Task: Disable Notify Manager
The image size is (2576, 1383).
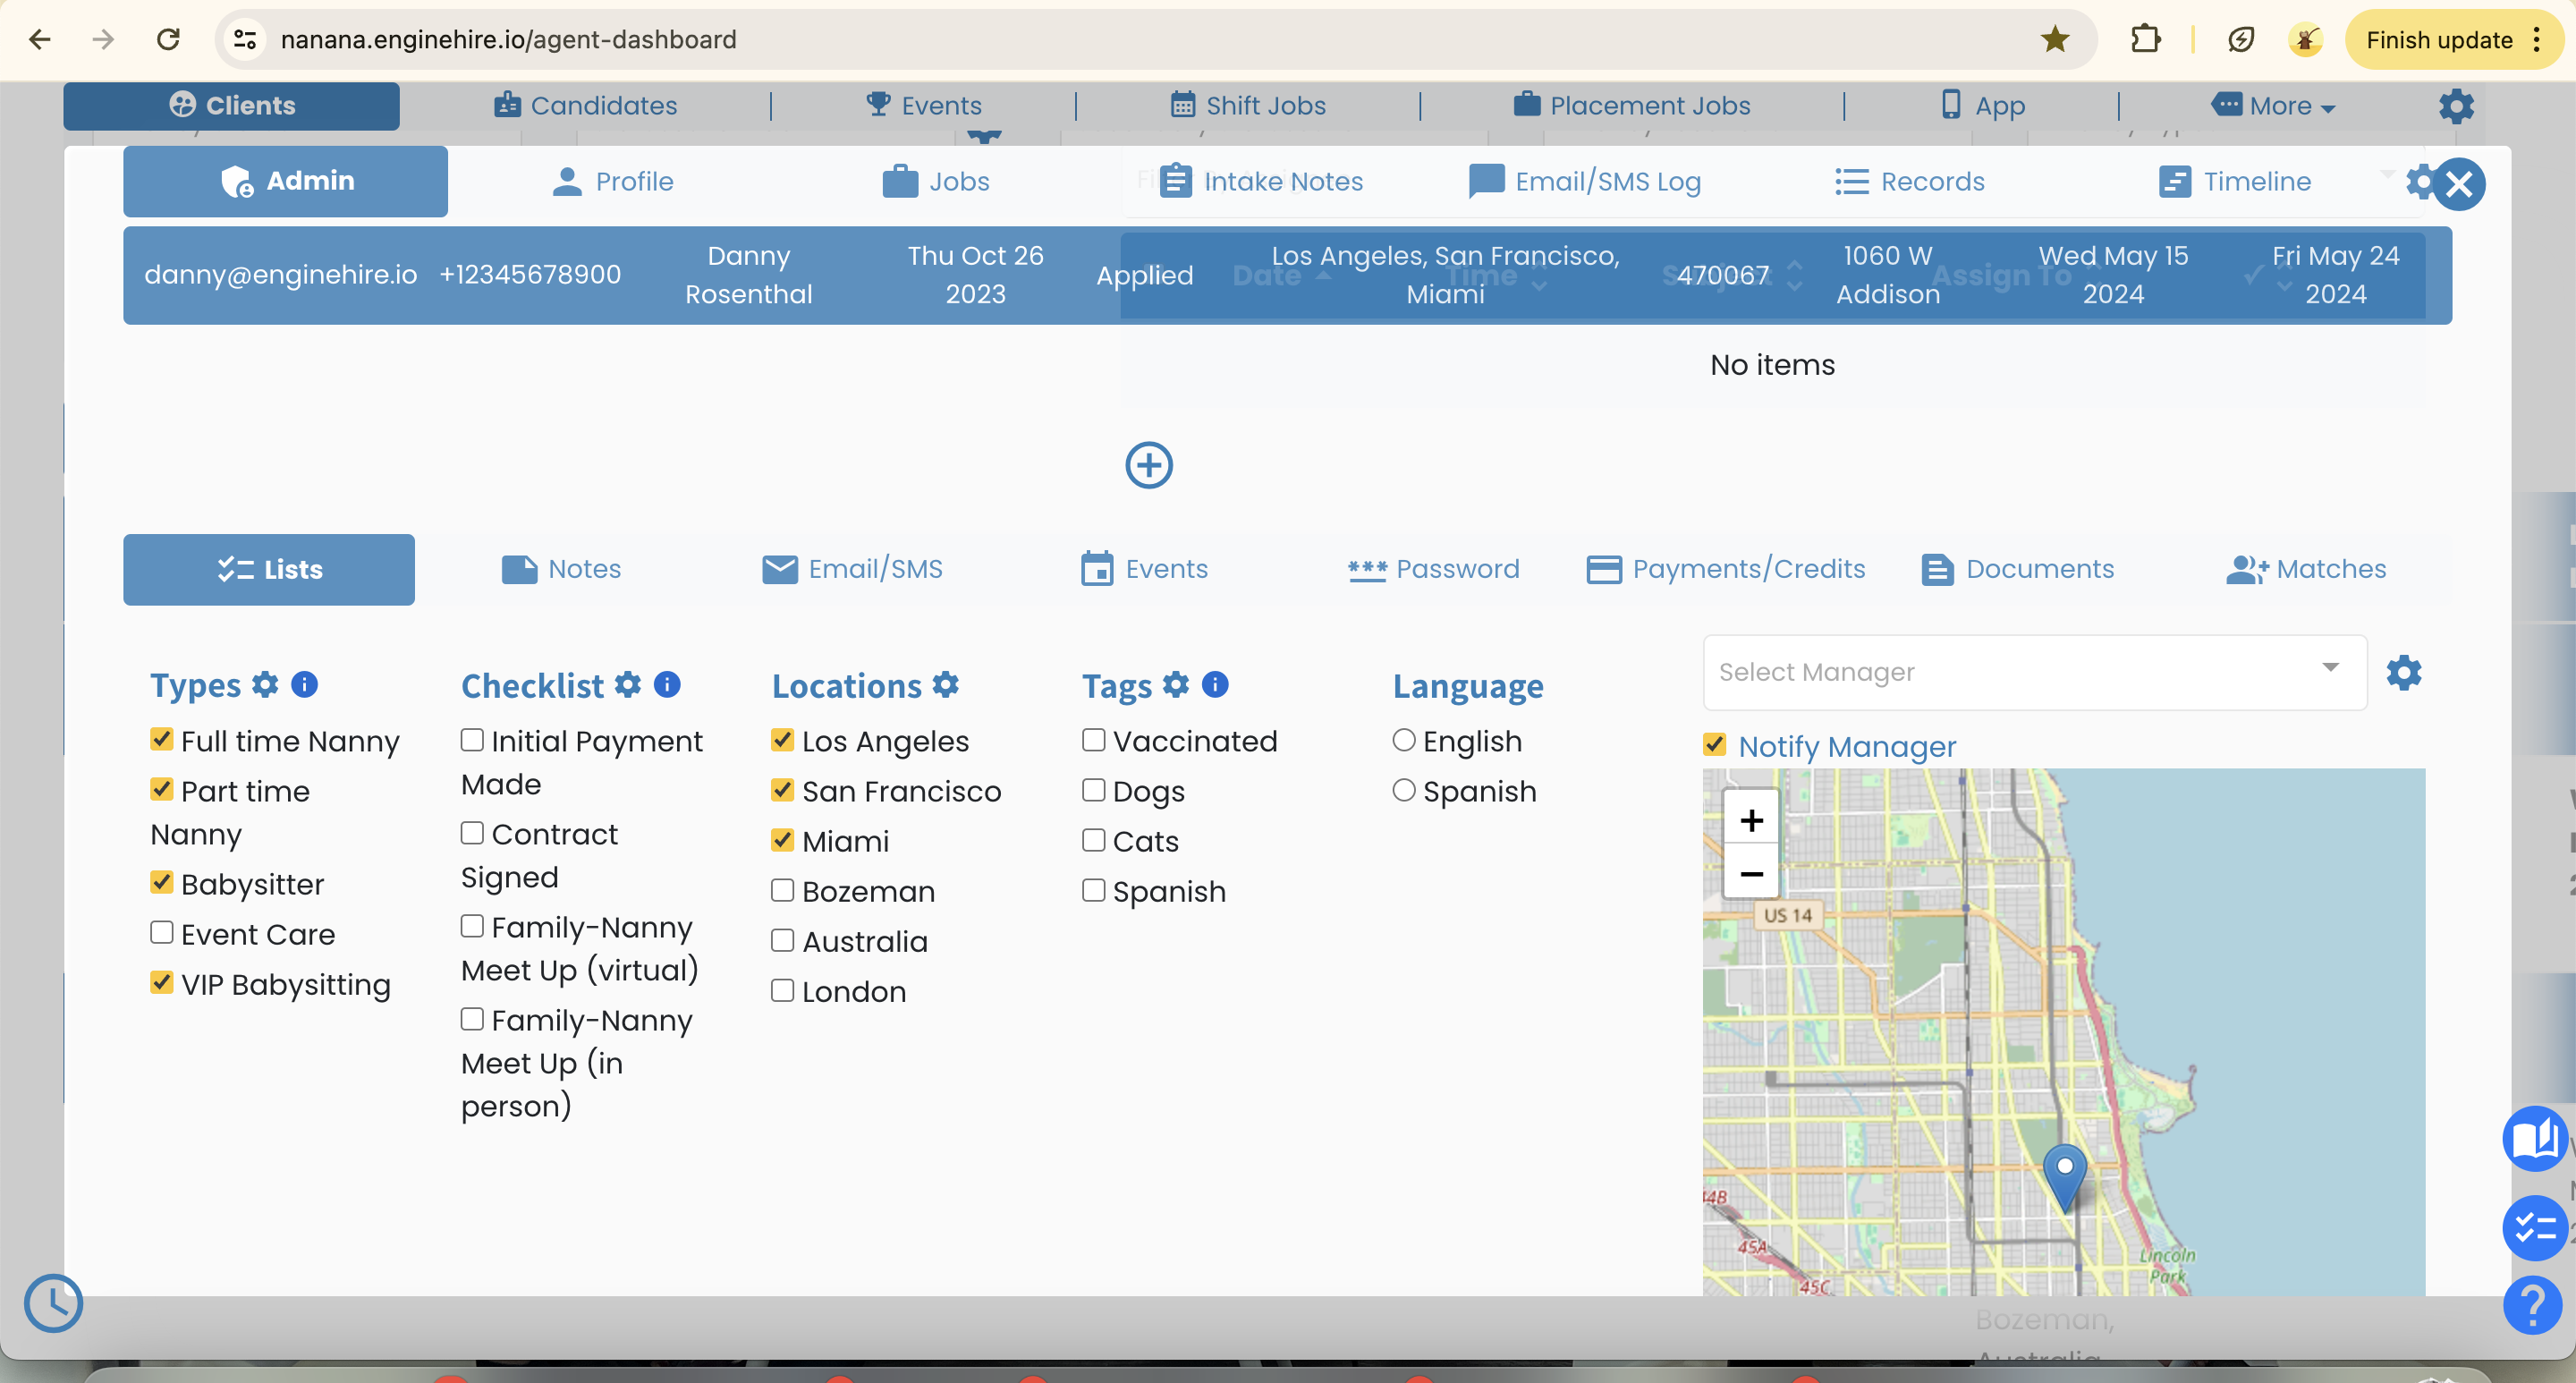Action: 1716,745
